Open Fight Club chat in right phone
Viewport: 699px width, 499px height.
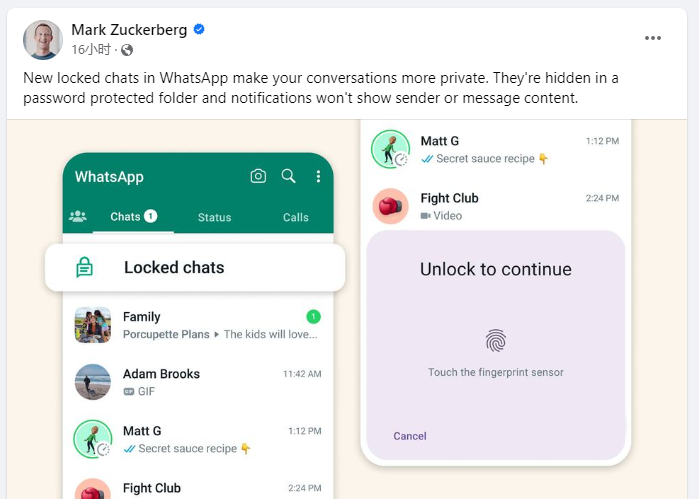coord(495,206)
